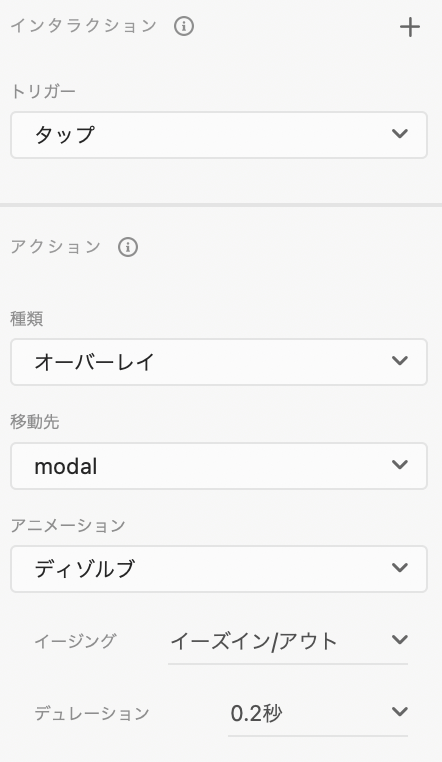This screenshot has height=762, width=442.
Task: Open easing dropdown showing イーズイン/アウト
Action: pos(288,641)
